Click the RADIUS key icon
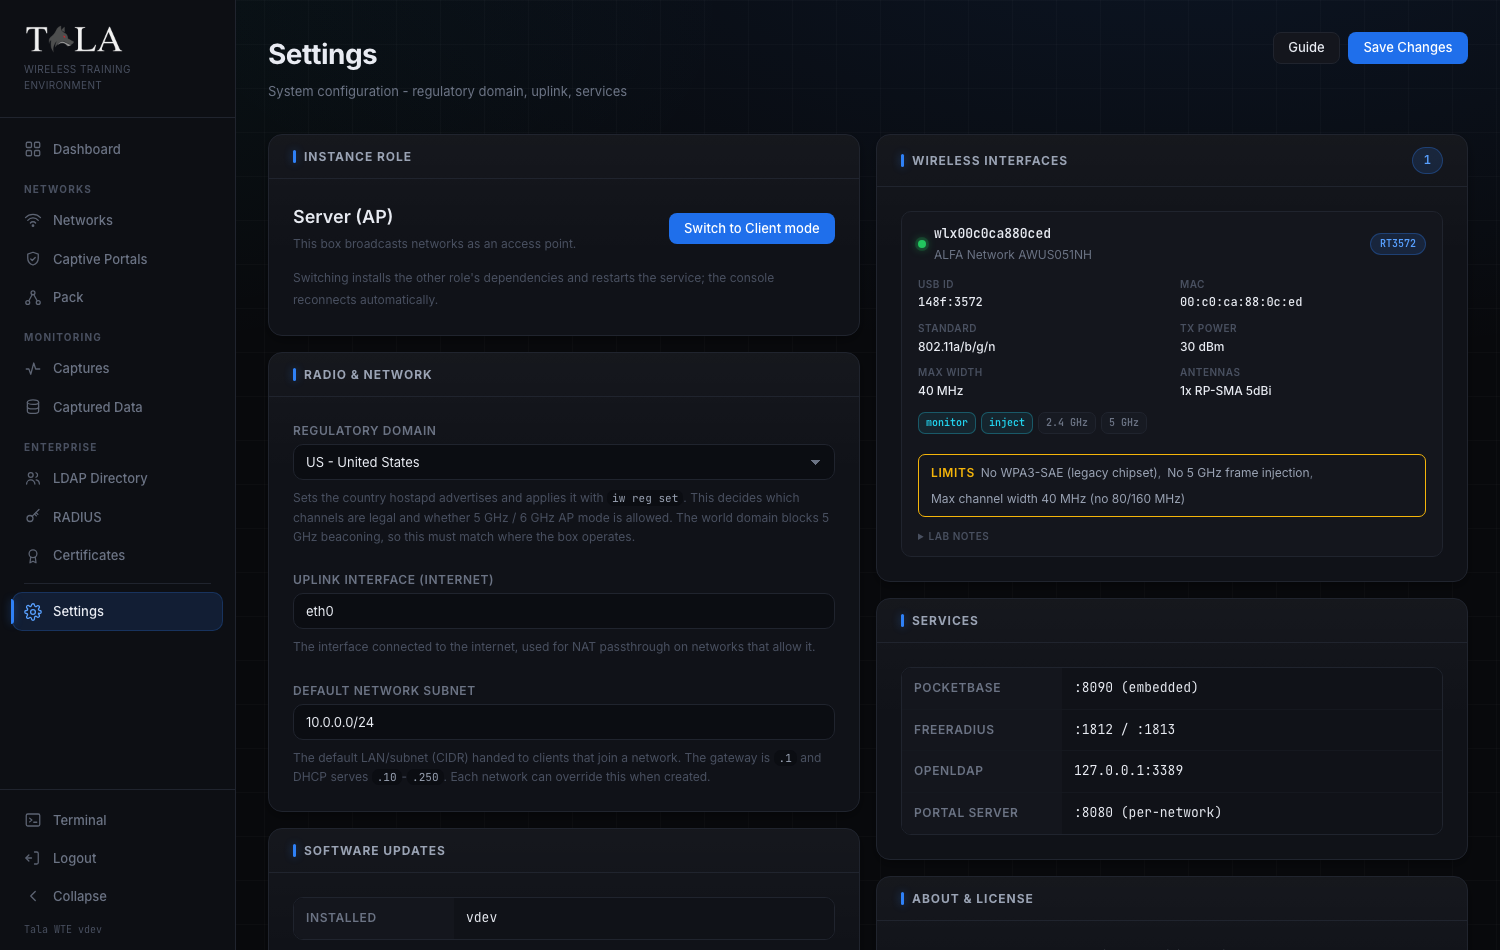 click(x=33, y=517)
